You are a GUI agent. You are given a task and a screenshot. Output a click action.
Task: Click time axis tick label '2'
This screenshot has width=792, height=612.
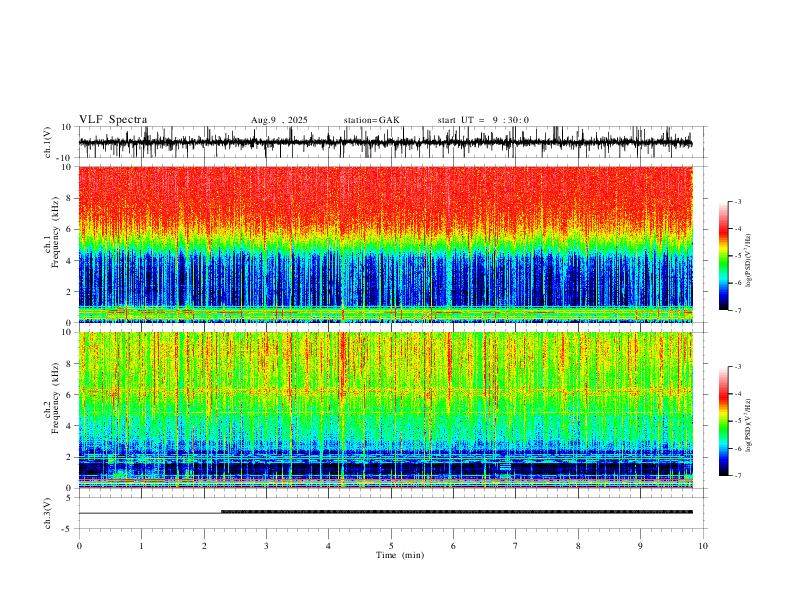tap(204, 546)
